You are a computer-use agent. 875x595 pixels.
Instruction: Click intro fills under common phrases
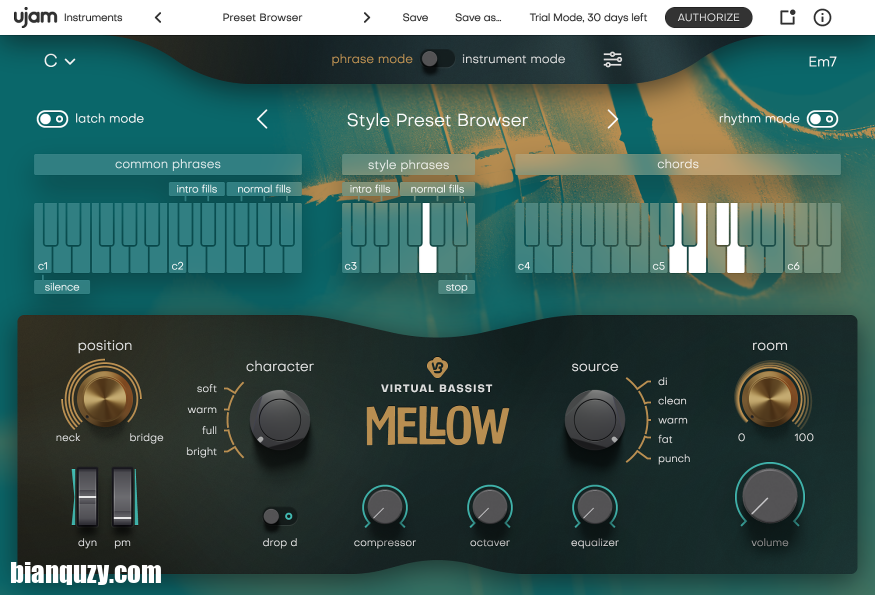[x=196, y=189]
